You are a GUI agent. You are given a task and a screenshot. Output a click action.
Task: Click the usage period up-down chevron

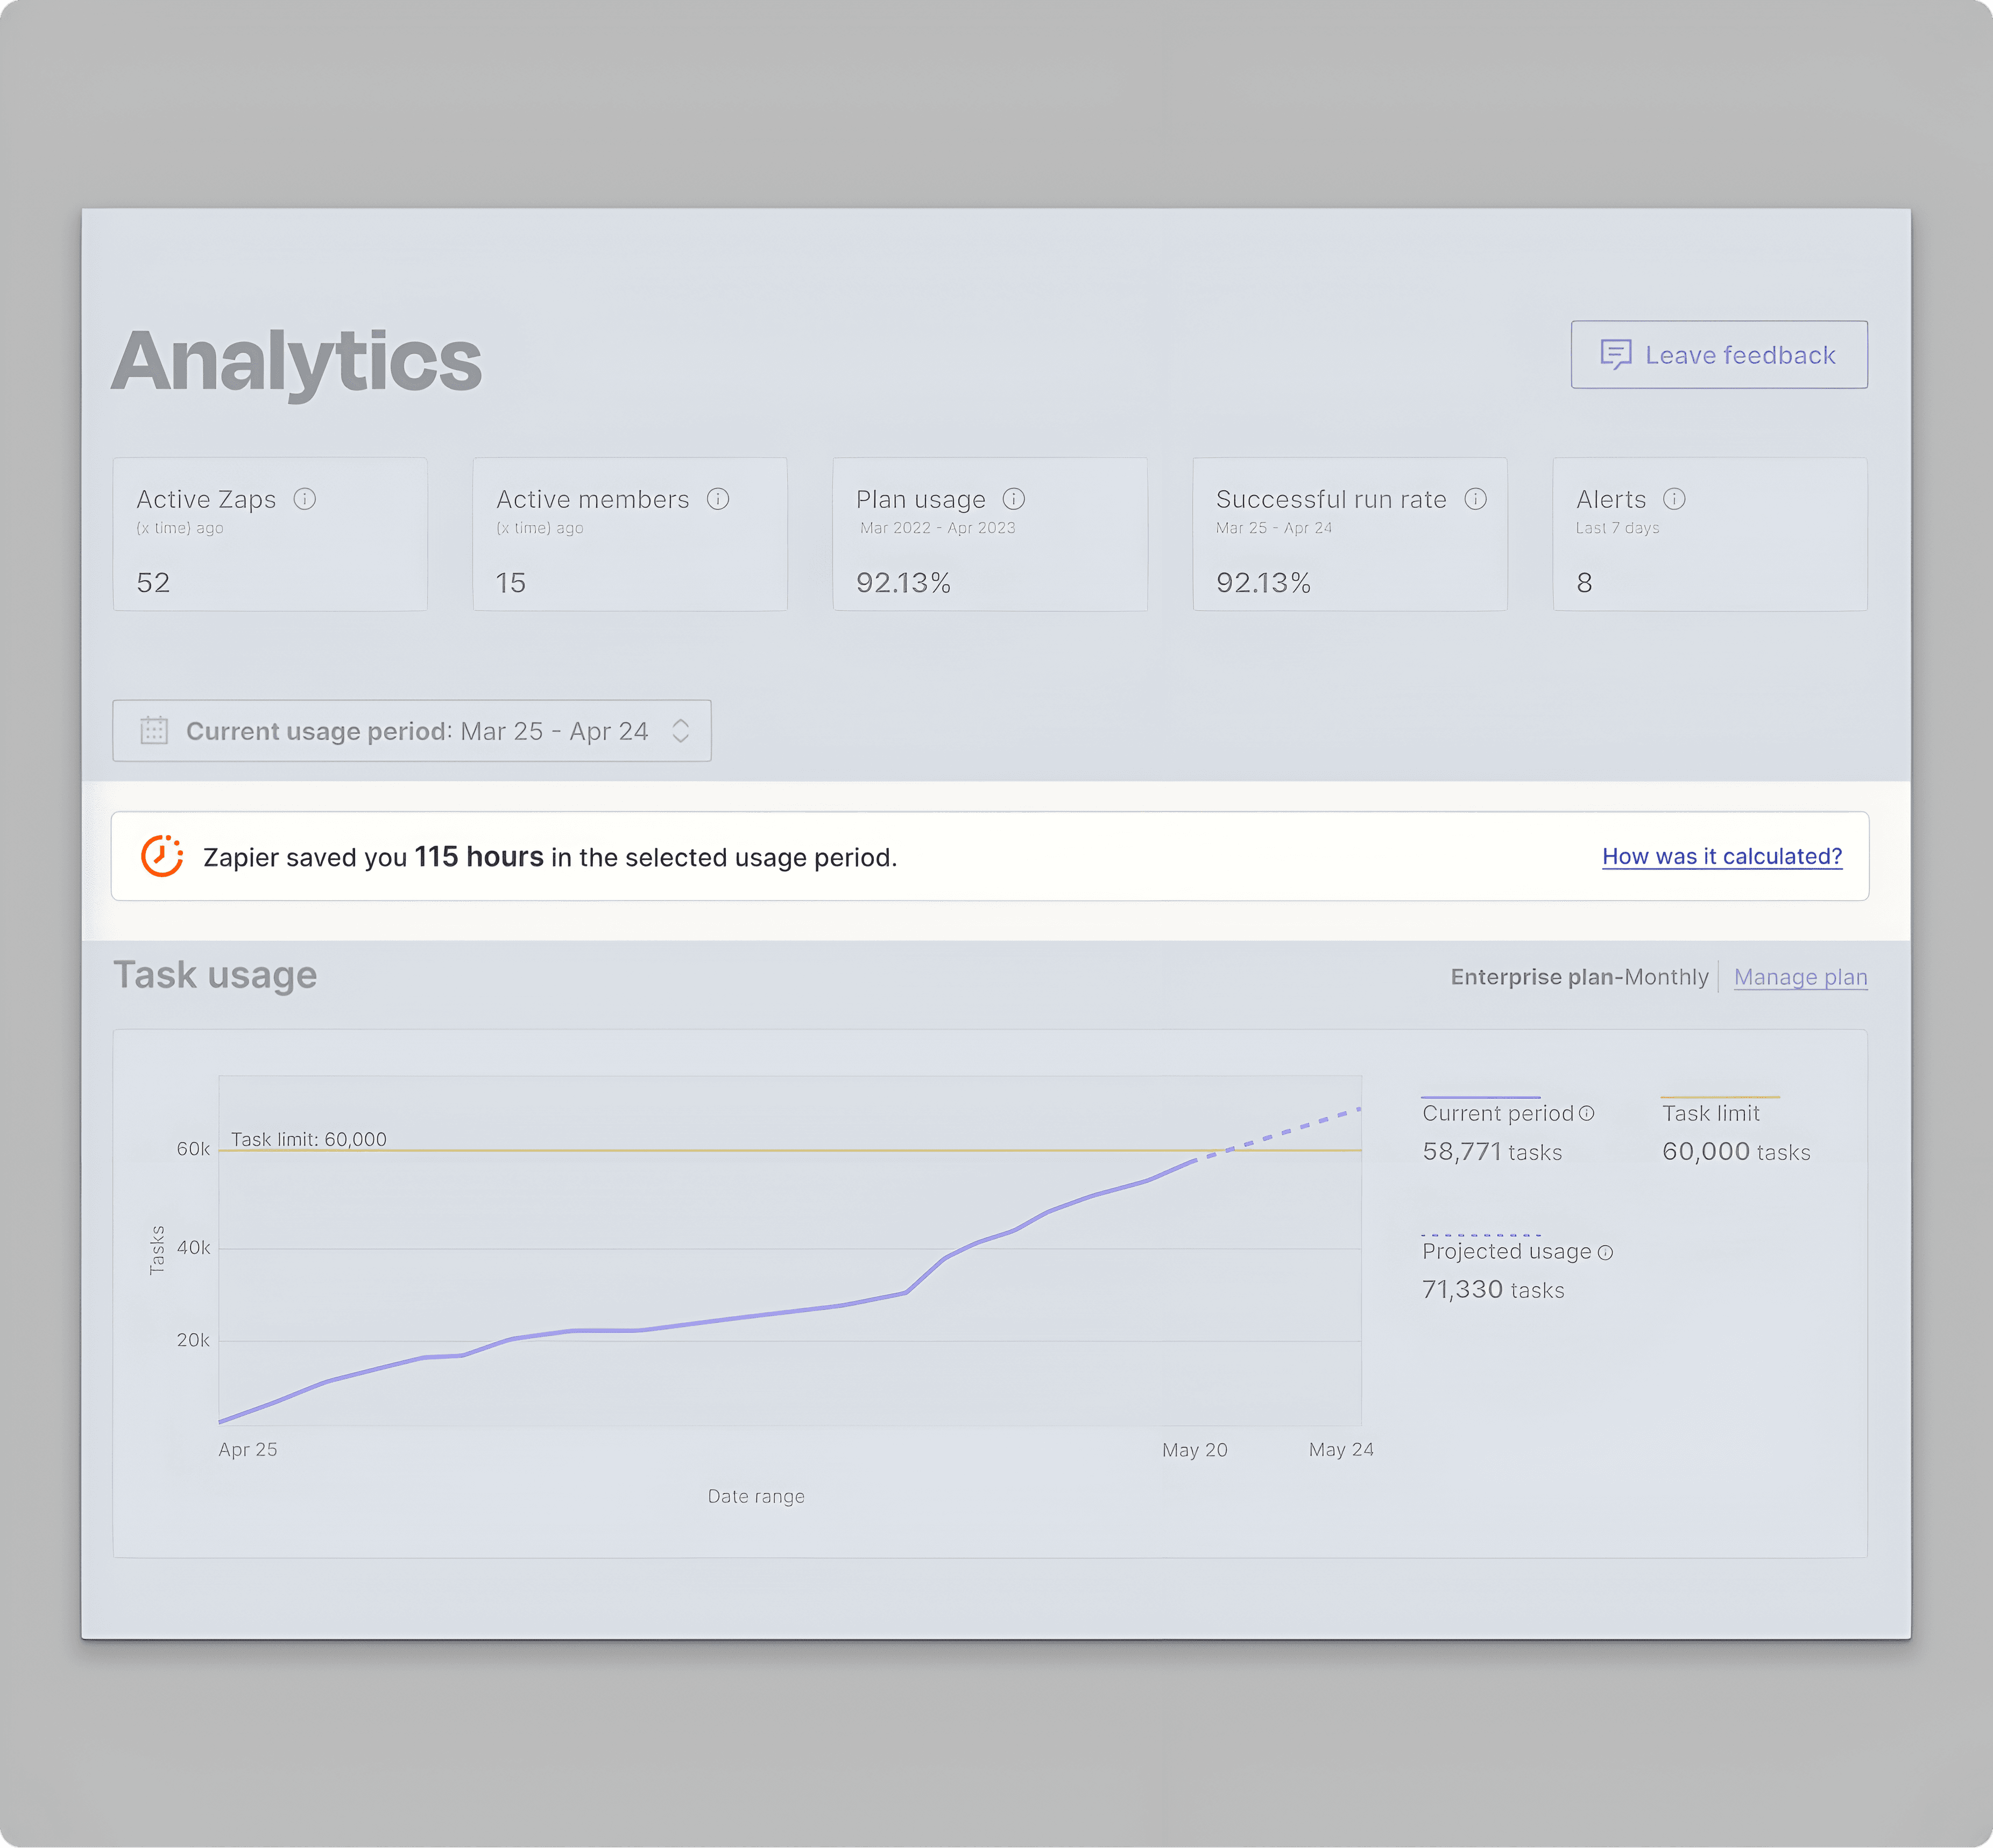click(x=681, y=731)
